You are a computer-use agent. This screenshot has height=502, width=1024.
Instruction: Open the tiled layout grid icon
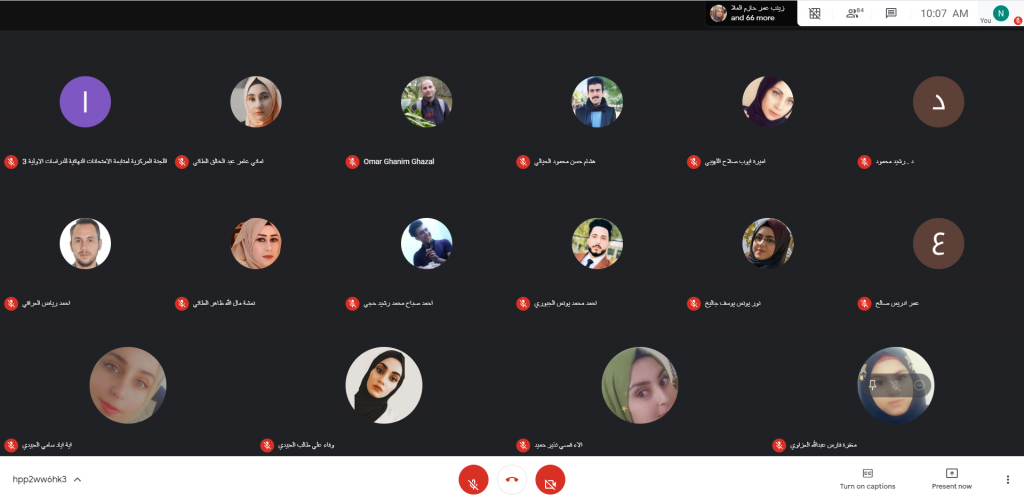(x=814, y=13)
